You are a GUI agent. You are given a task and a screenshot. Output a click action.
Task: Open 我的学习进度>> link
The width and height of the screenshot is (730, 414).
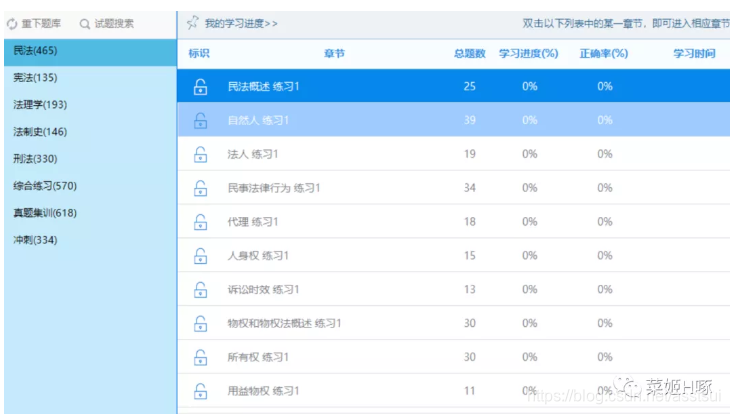pyautogui.click(x=241, y=23)
